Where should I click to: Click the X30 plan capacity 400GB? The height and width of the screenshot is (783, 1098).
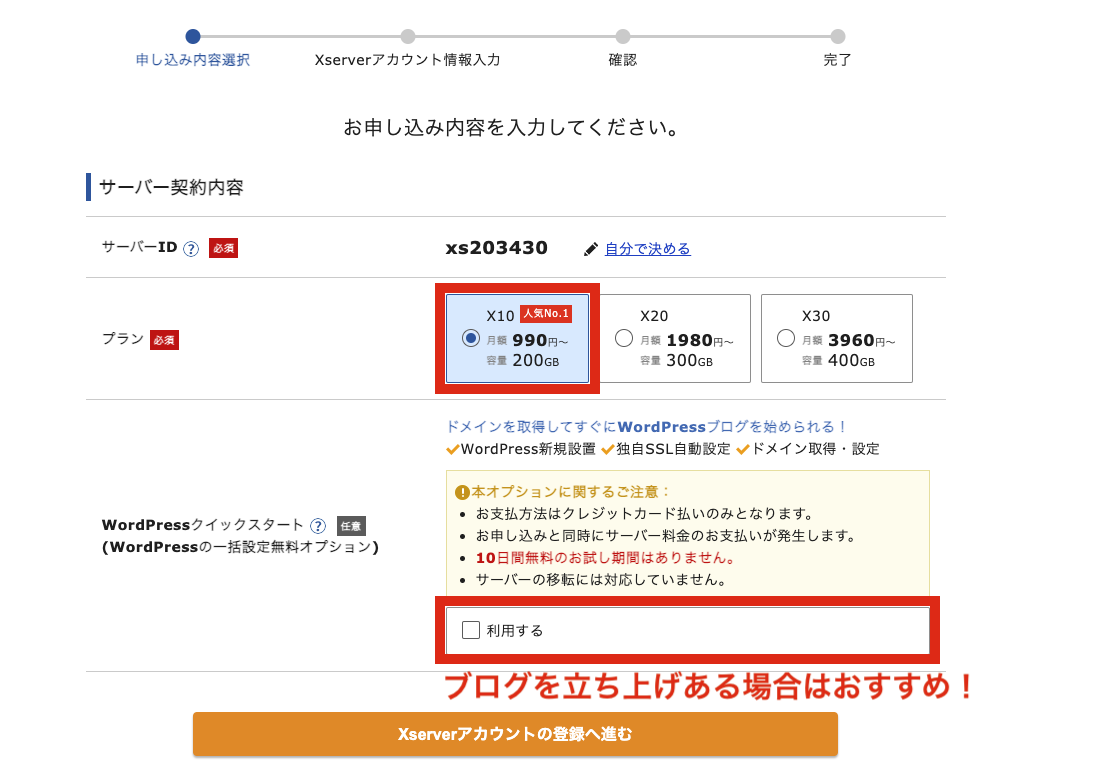click(x=851, y=361)
